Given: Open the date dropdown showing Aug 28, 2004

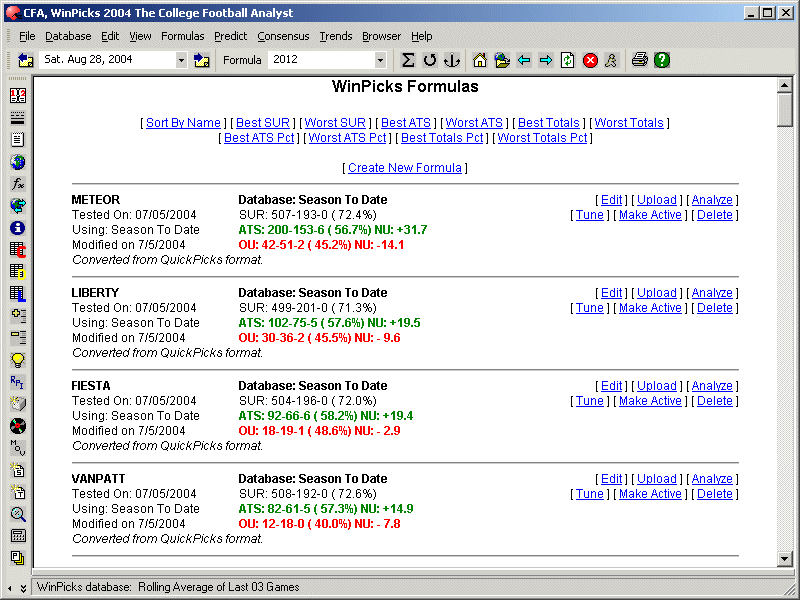Looking at the screenshot, I should click(x=181, y=60).
